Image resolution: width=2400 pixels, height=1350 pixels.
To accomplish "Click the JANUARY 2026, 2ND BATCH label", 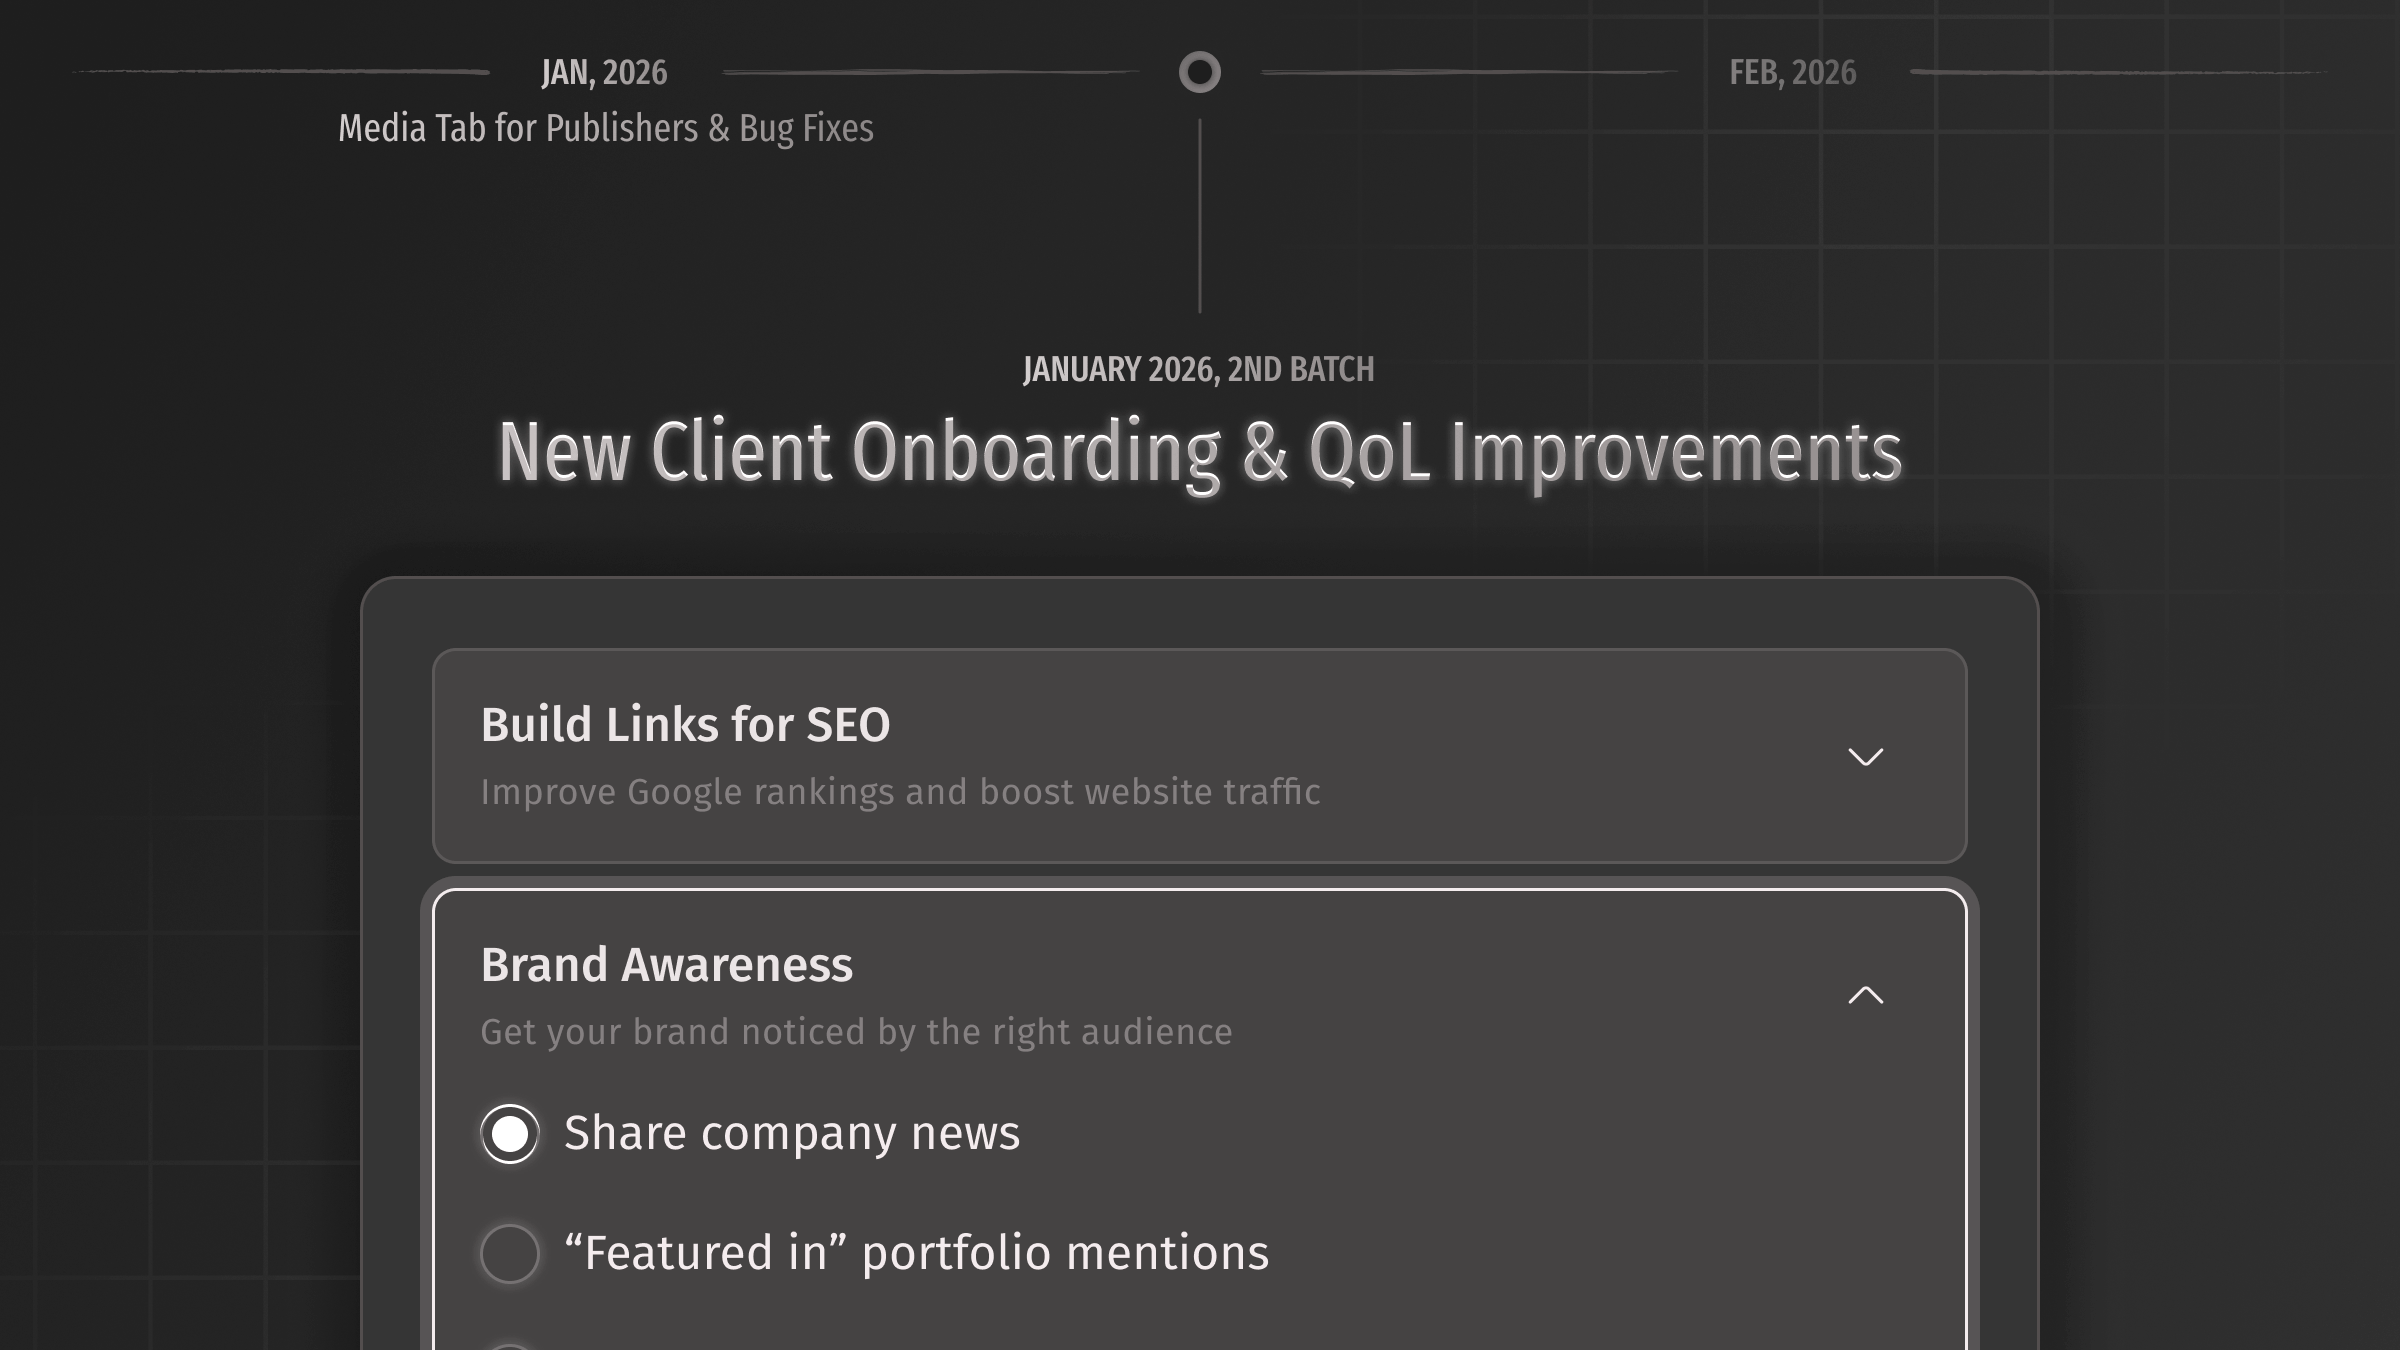I will [1199, 370].
